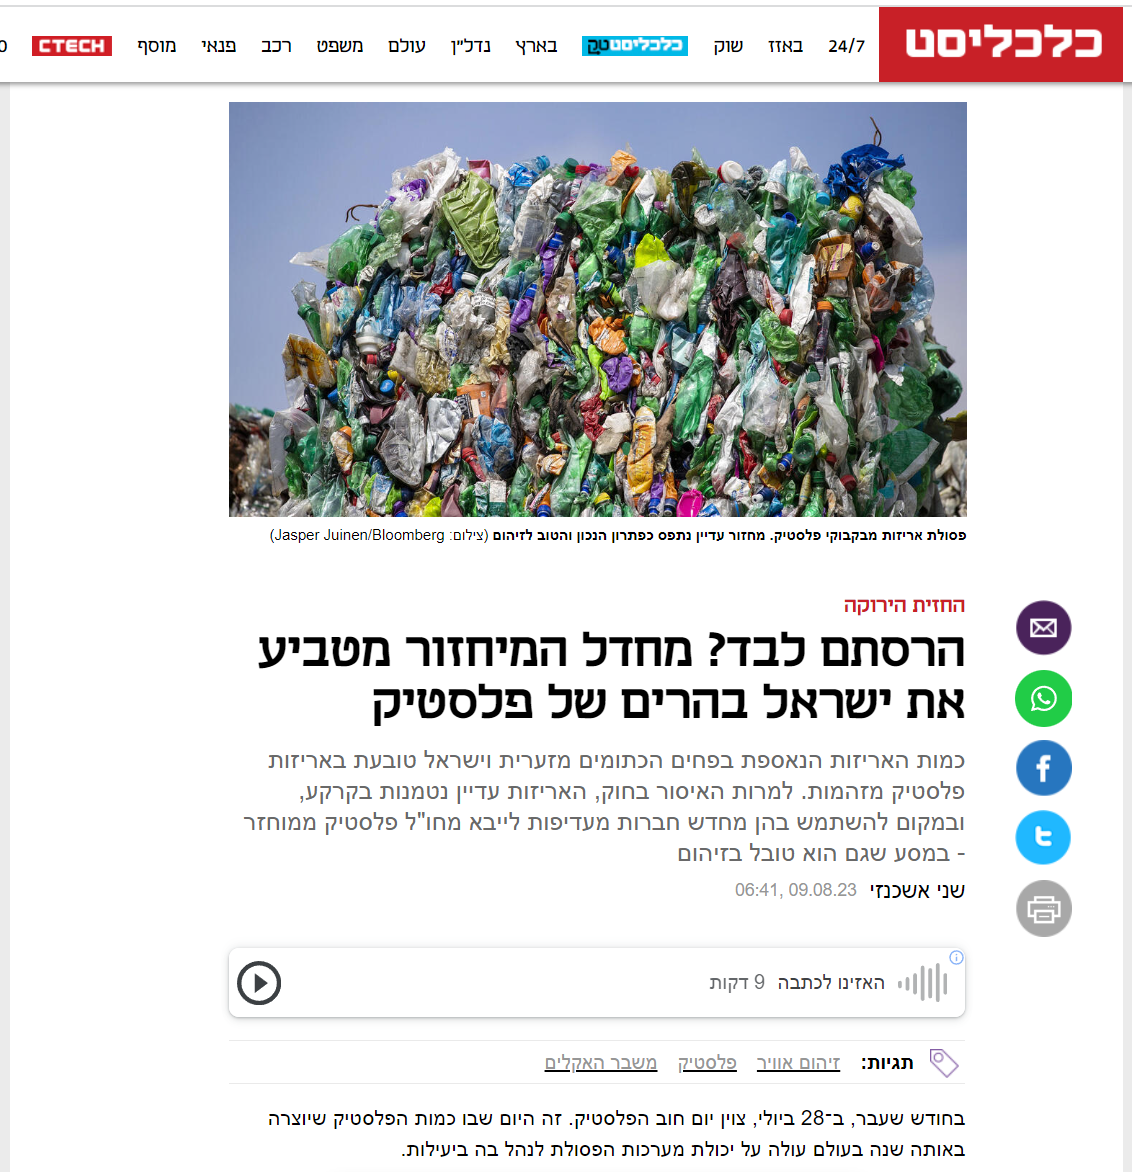Open the Calcalist red logo homepage
The height and width of the screenshot is (1172, 1132).
tap(1000, 44)
